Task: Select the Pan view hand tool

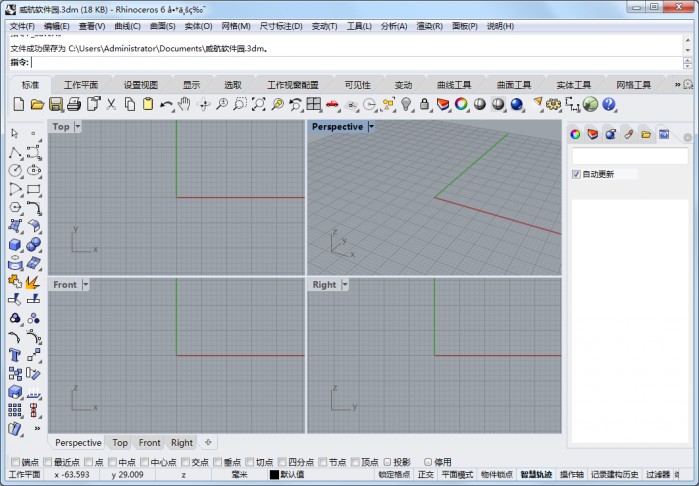Action: (185, 104)
